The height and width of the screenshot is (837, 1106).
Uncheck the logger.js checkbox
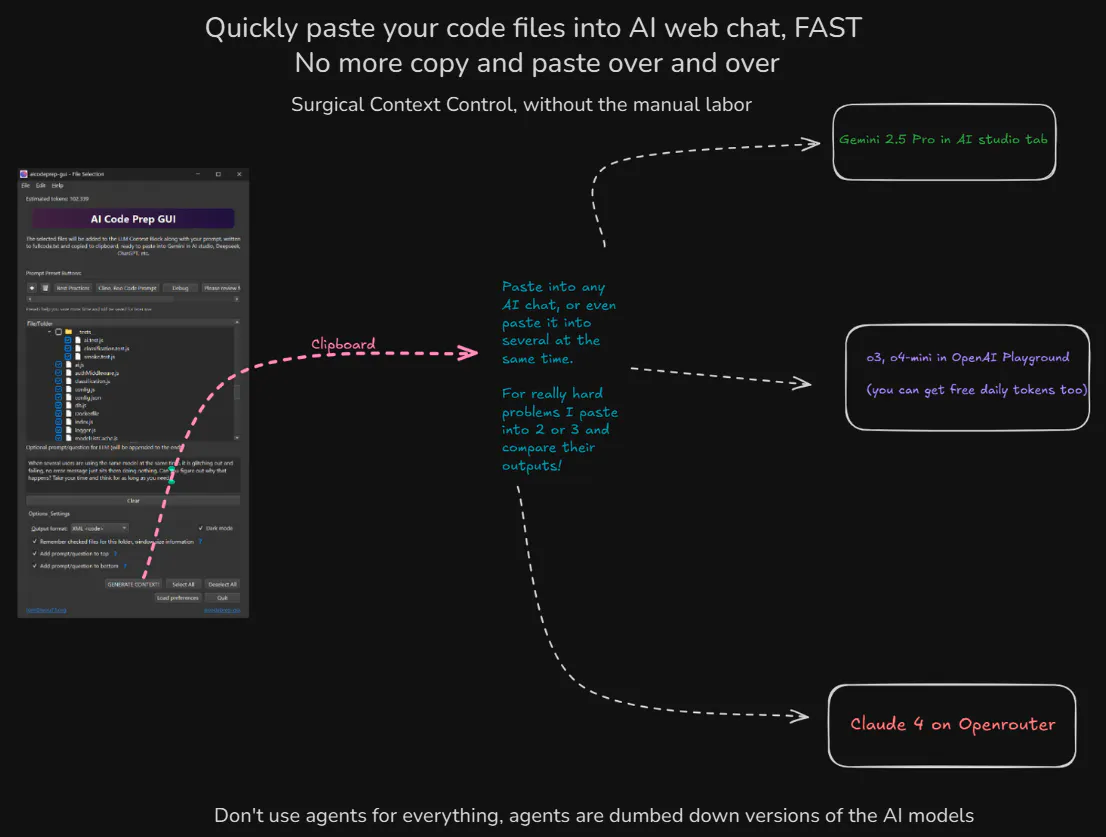[x=59, y=430]
